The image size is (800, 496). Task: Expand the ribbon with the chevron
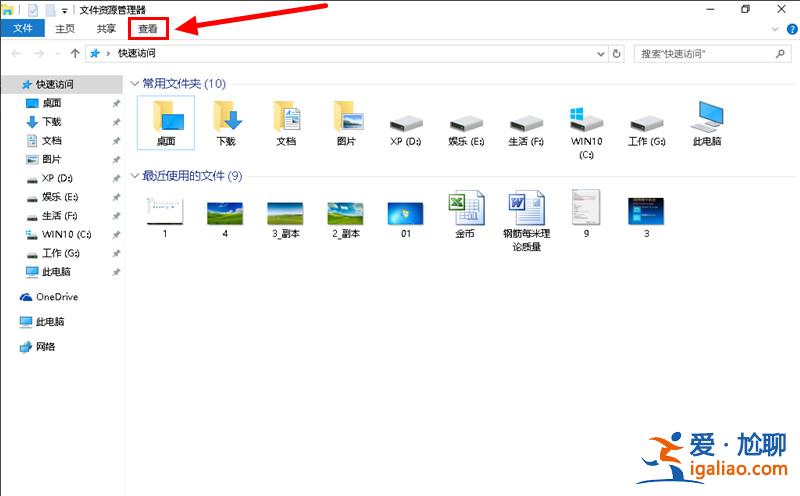[775, 29]
